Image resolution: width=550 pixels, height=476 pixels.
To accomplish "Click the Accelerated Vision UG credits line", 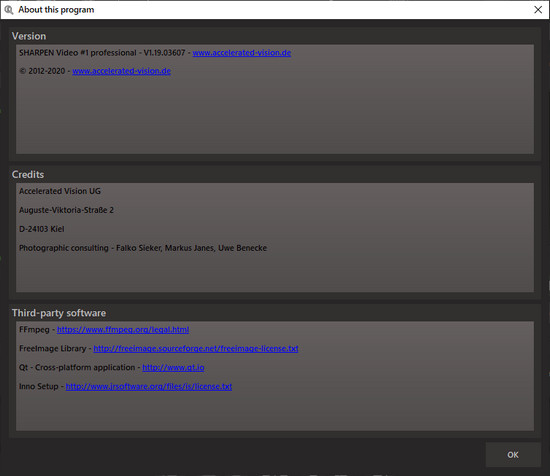I will (x=60, y=191).
